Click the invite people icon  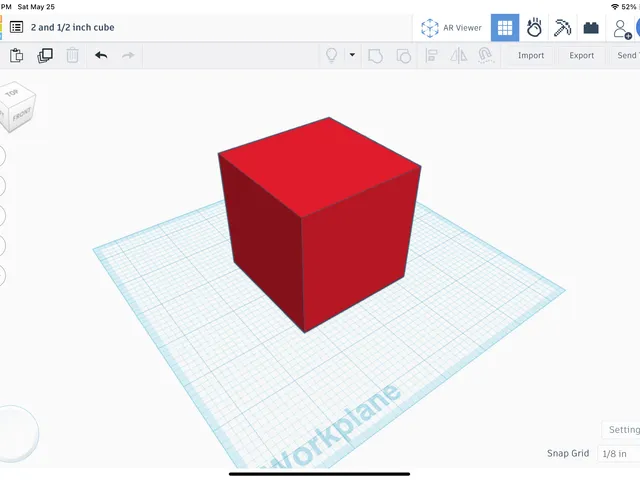point(622,29)
